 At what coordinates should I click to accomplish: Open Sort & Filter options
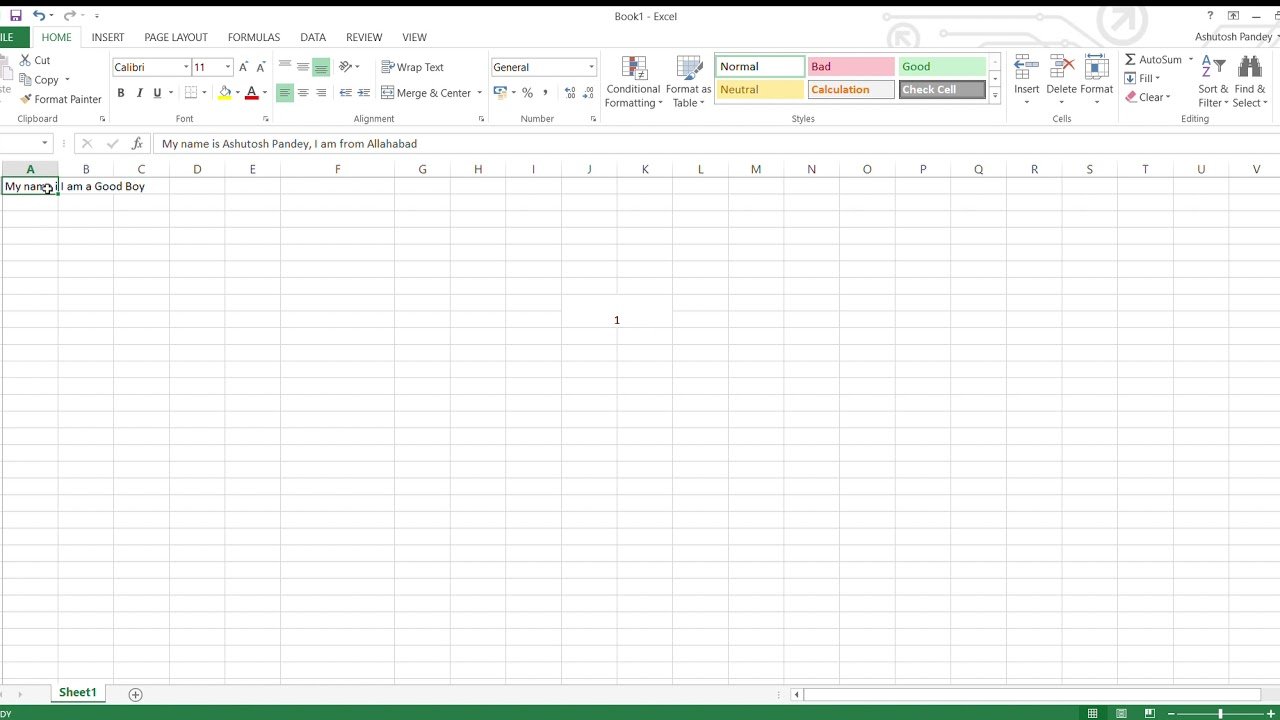[1214, 82]
